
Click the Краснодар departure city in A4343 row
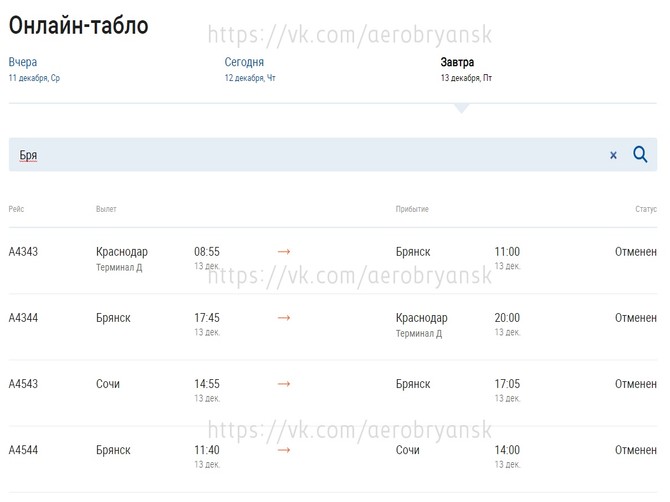122,252
